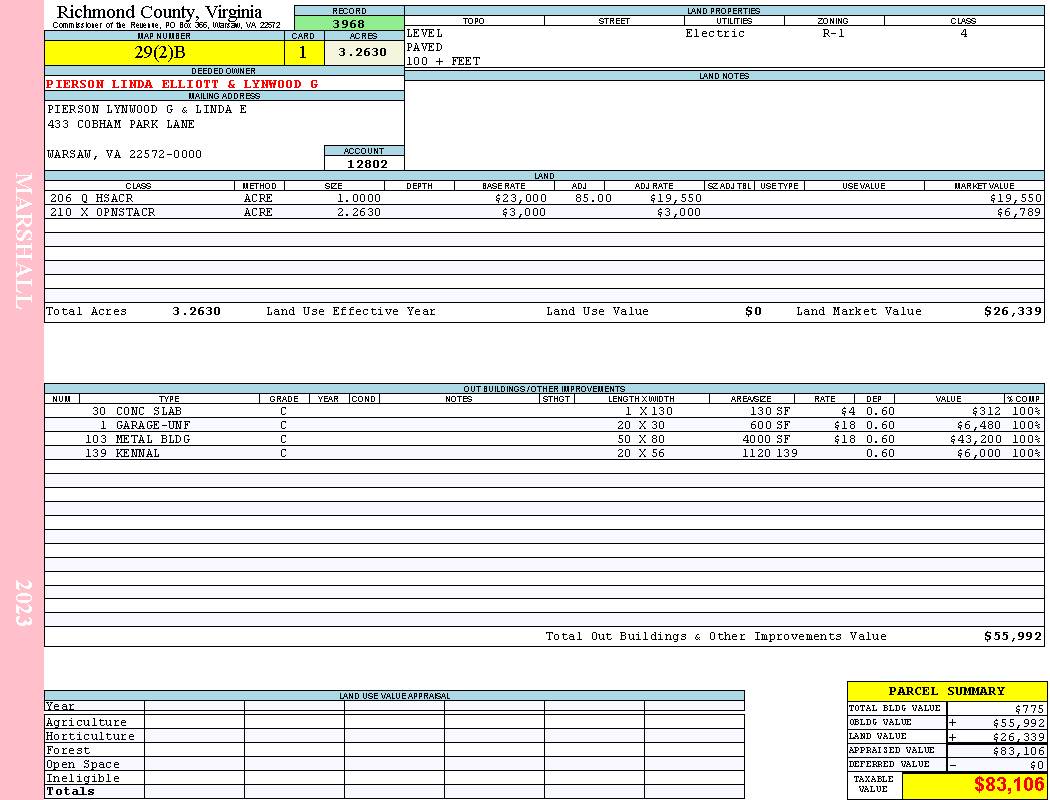Click the 4000 SF area entry
1050x800 pixels.
[x=766, y=439]
